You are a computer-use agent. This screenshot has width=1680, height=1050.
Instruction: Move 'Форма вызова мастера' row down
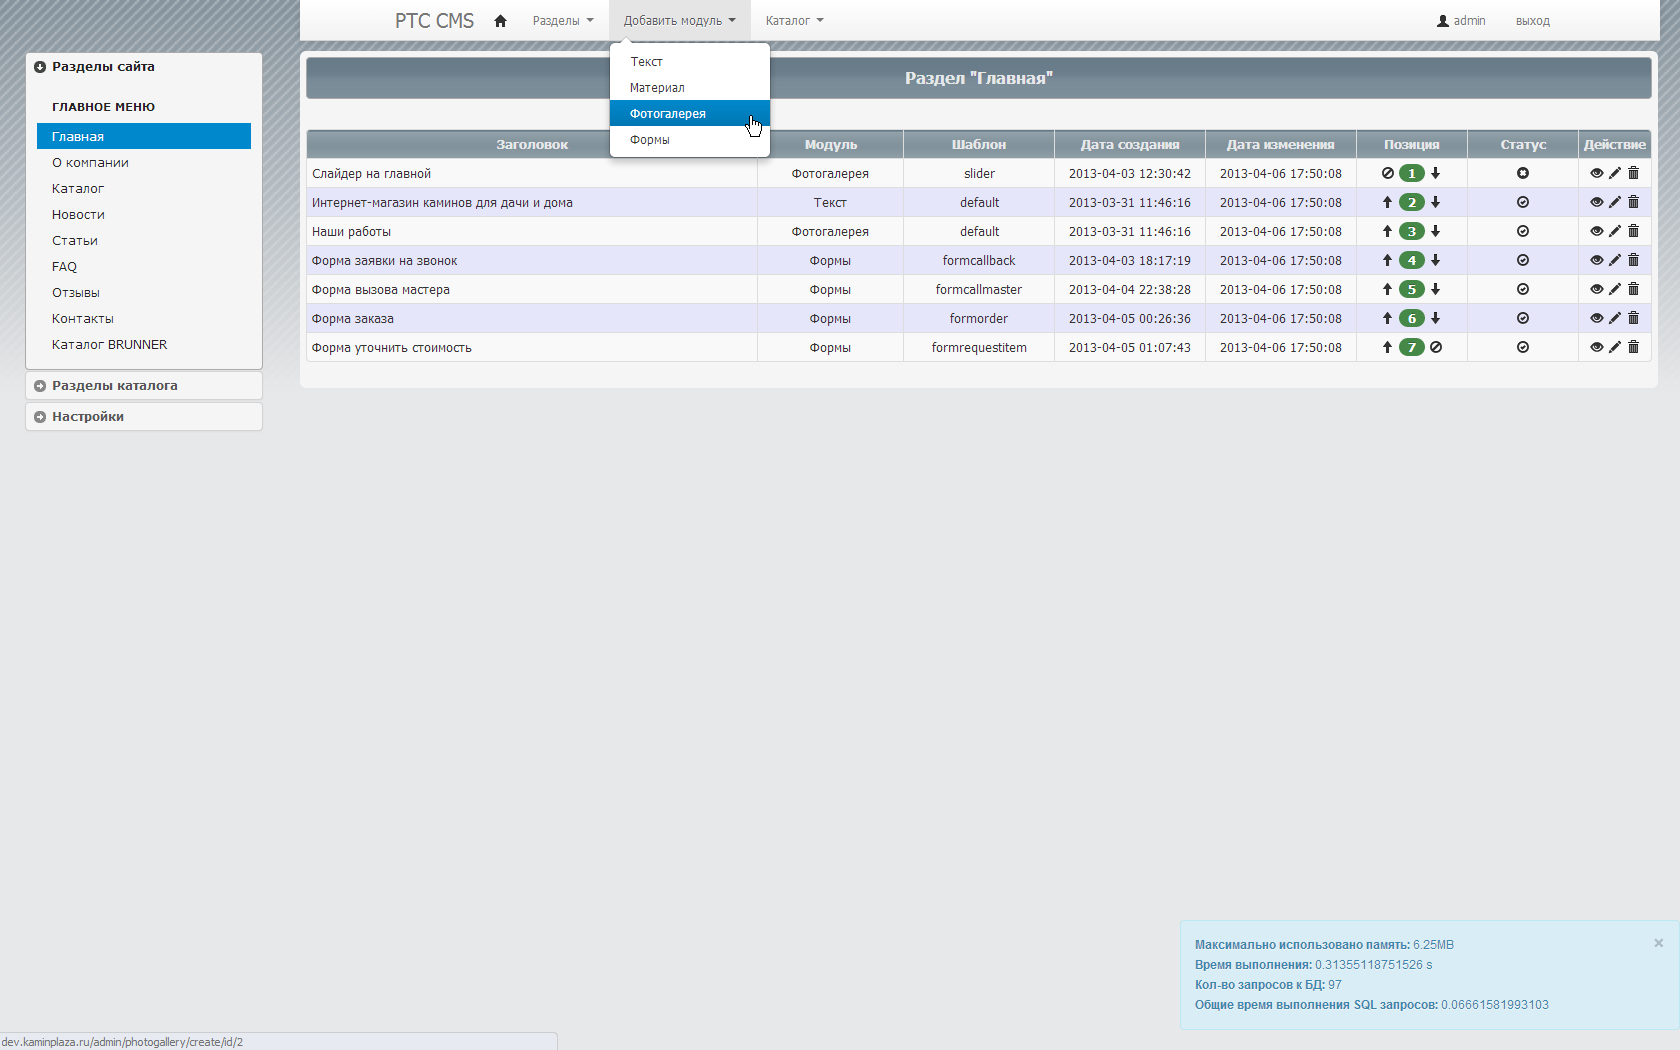(1435, 289)
